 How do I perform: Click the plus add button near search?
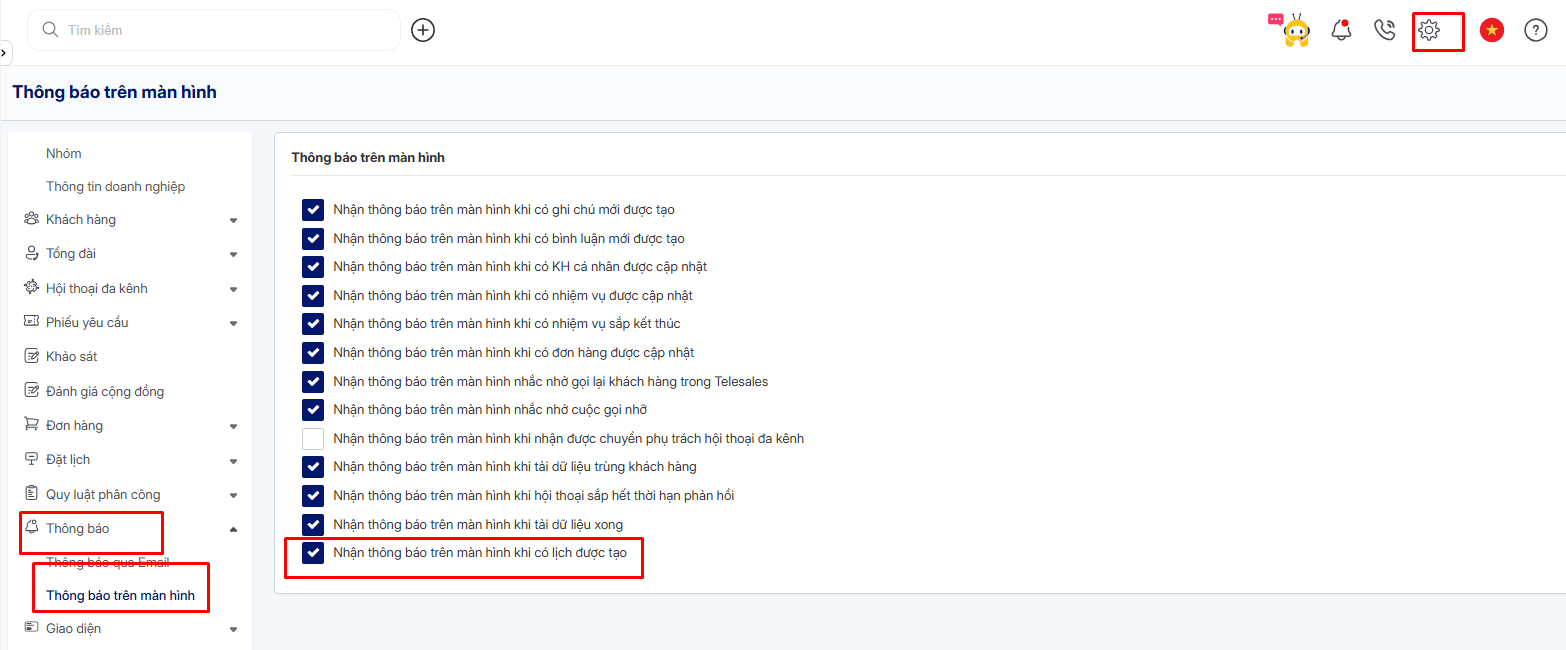(424, 30)
